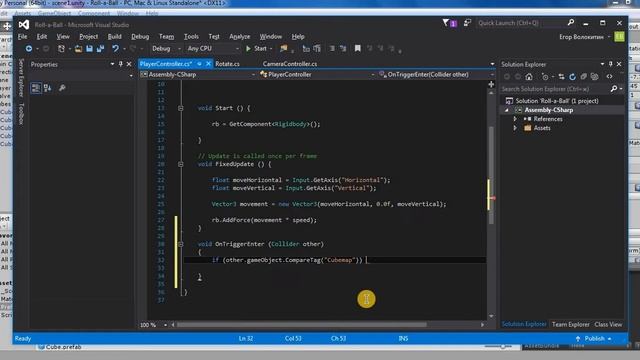This screenshot has height=360, width=640.
Task: Pin the PlayerController.cs tab
Action: [x=199, y=64]
